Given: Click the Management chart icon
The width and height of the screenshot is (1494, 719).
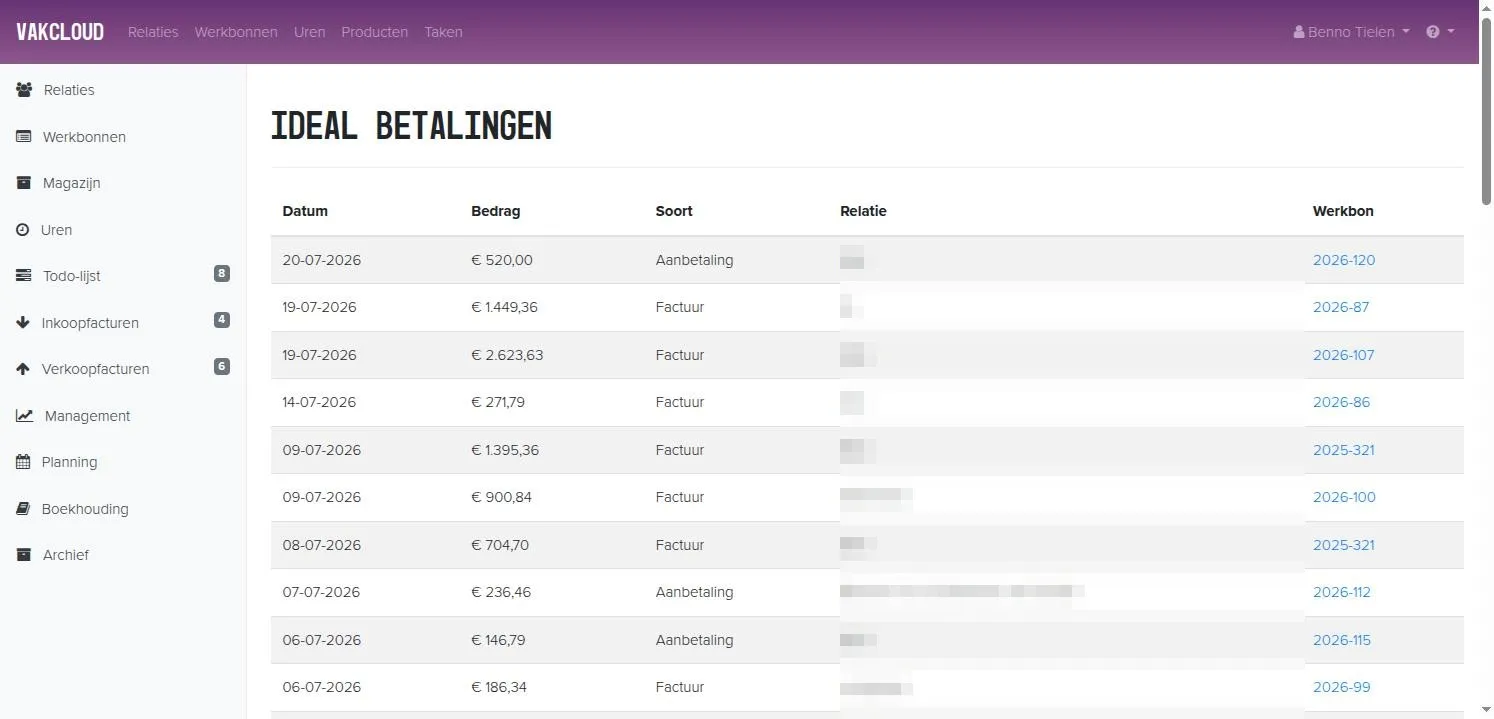Looking at the screenshot, I should [25, 416].
